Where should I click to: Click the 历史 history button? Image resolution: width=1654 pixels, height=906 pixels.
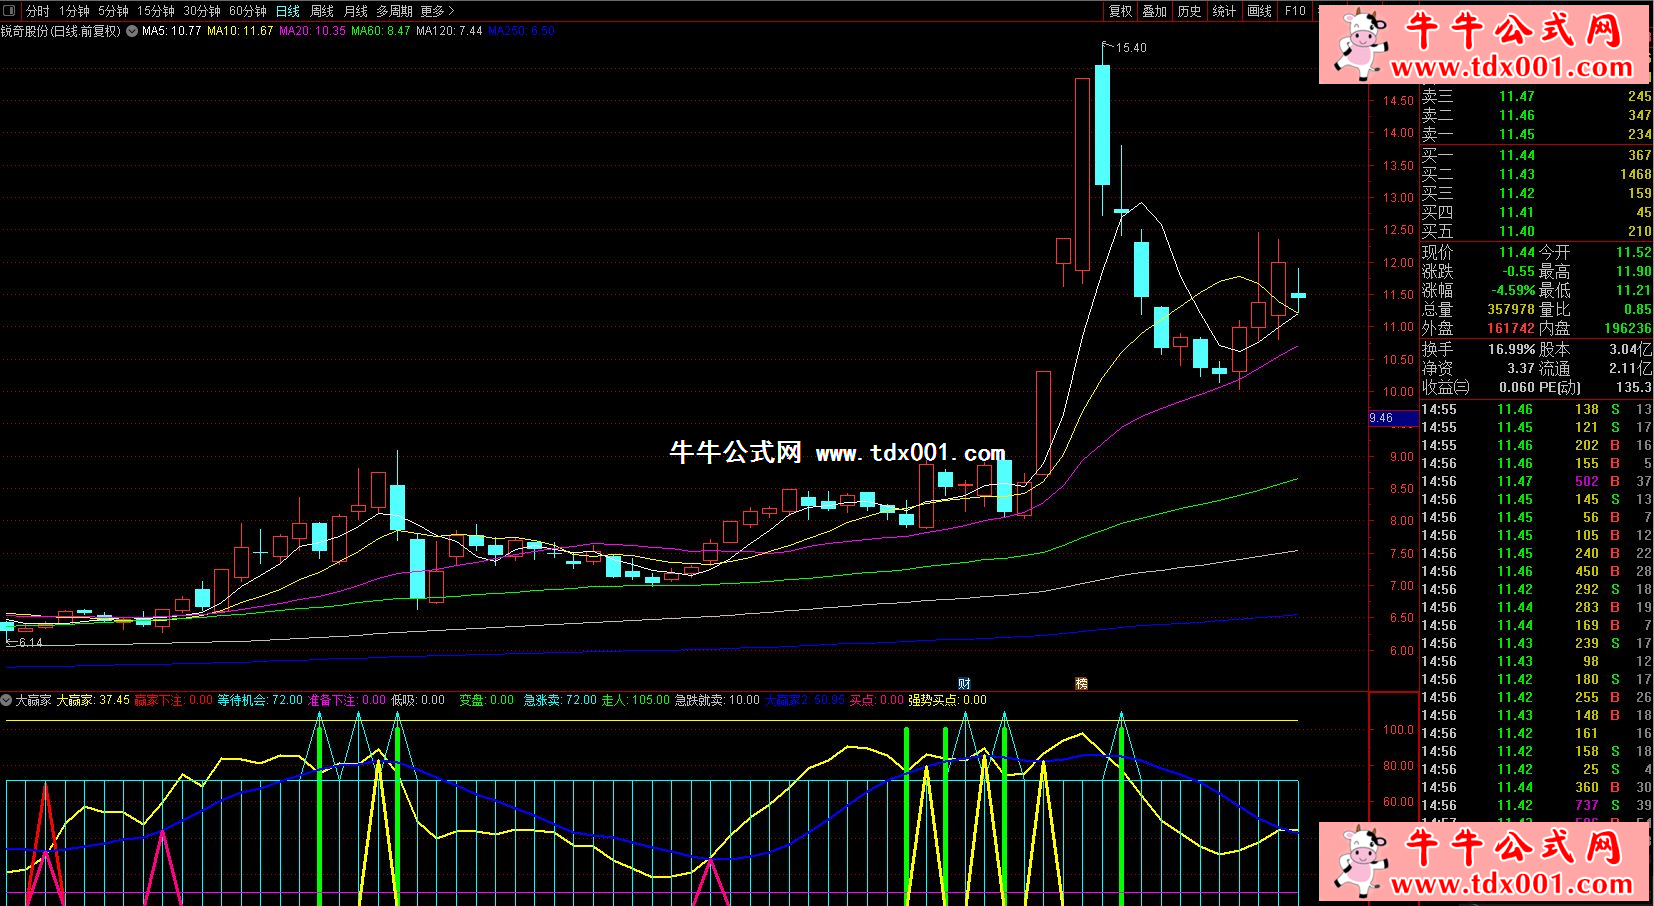click(1189, 11)
